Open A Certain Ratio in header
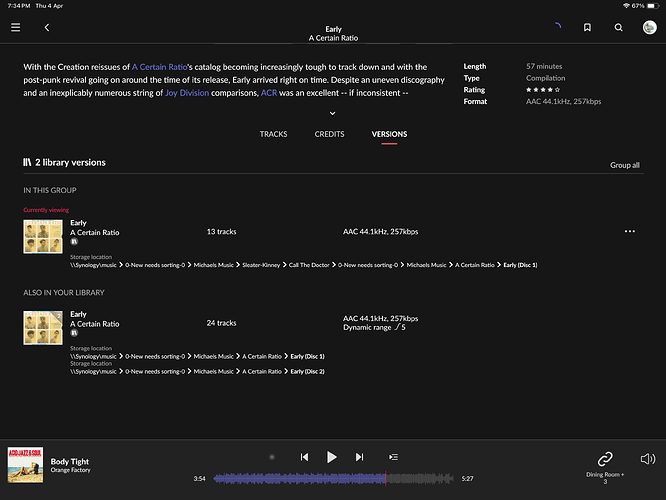The image size is (666, 500). point(333,38)
